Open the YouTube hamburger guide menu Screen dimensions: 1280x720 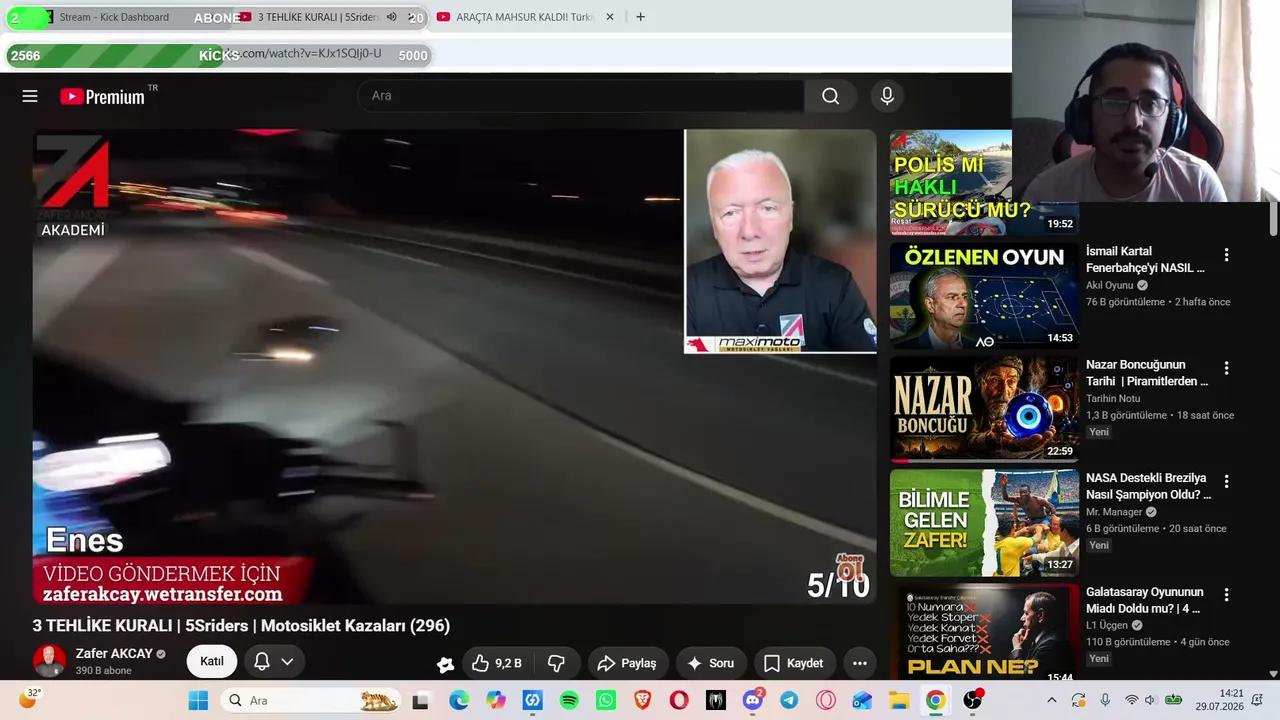(x=30, y=96)
